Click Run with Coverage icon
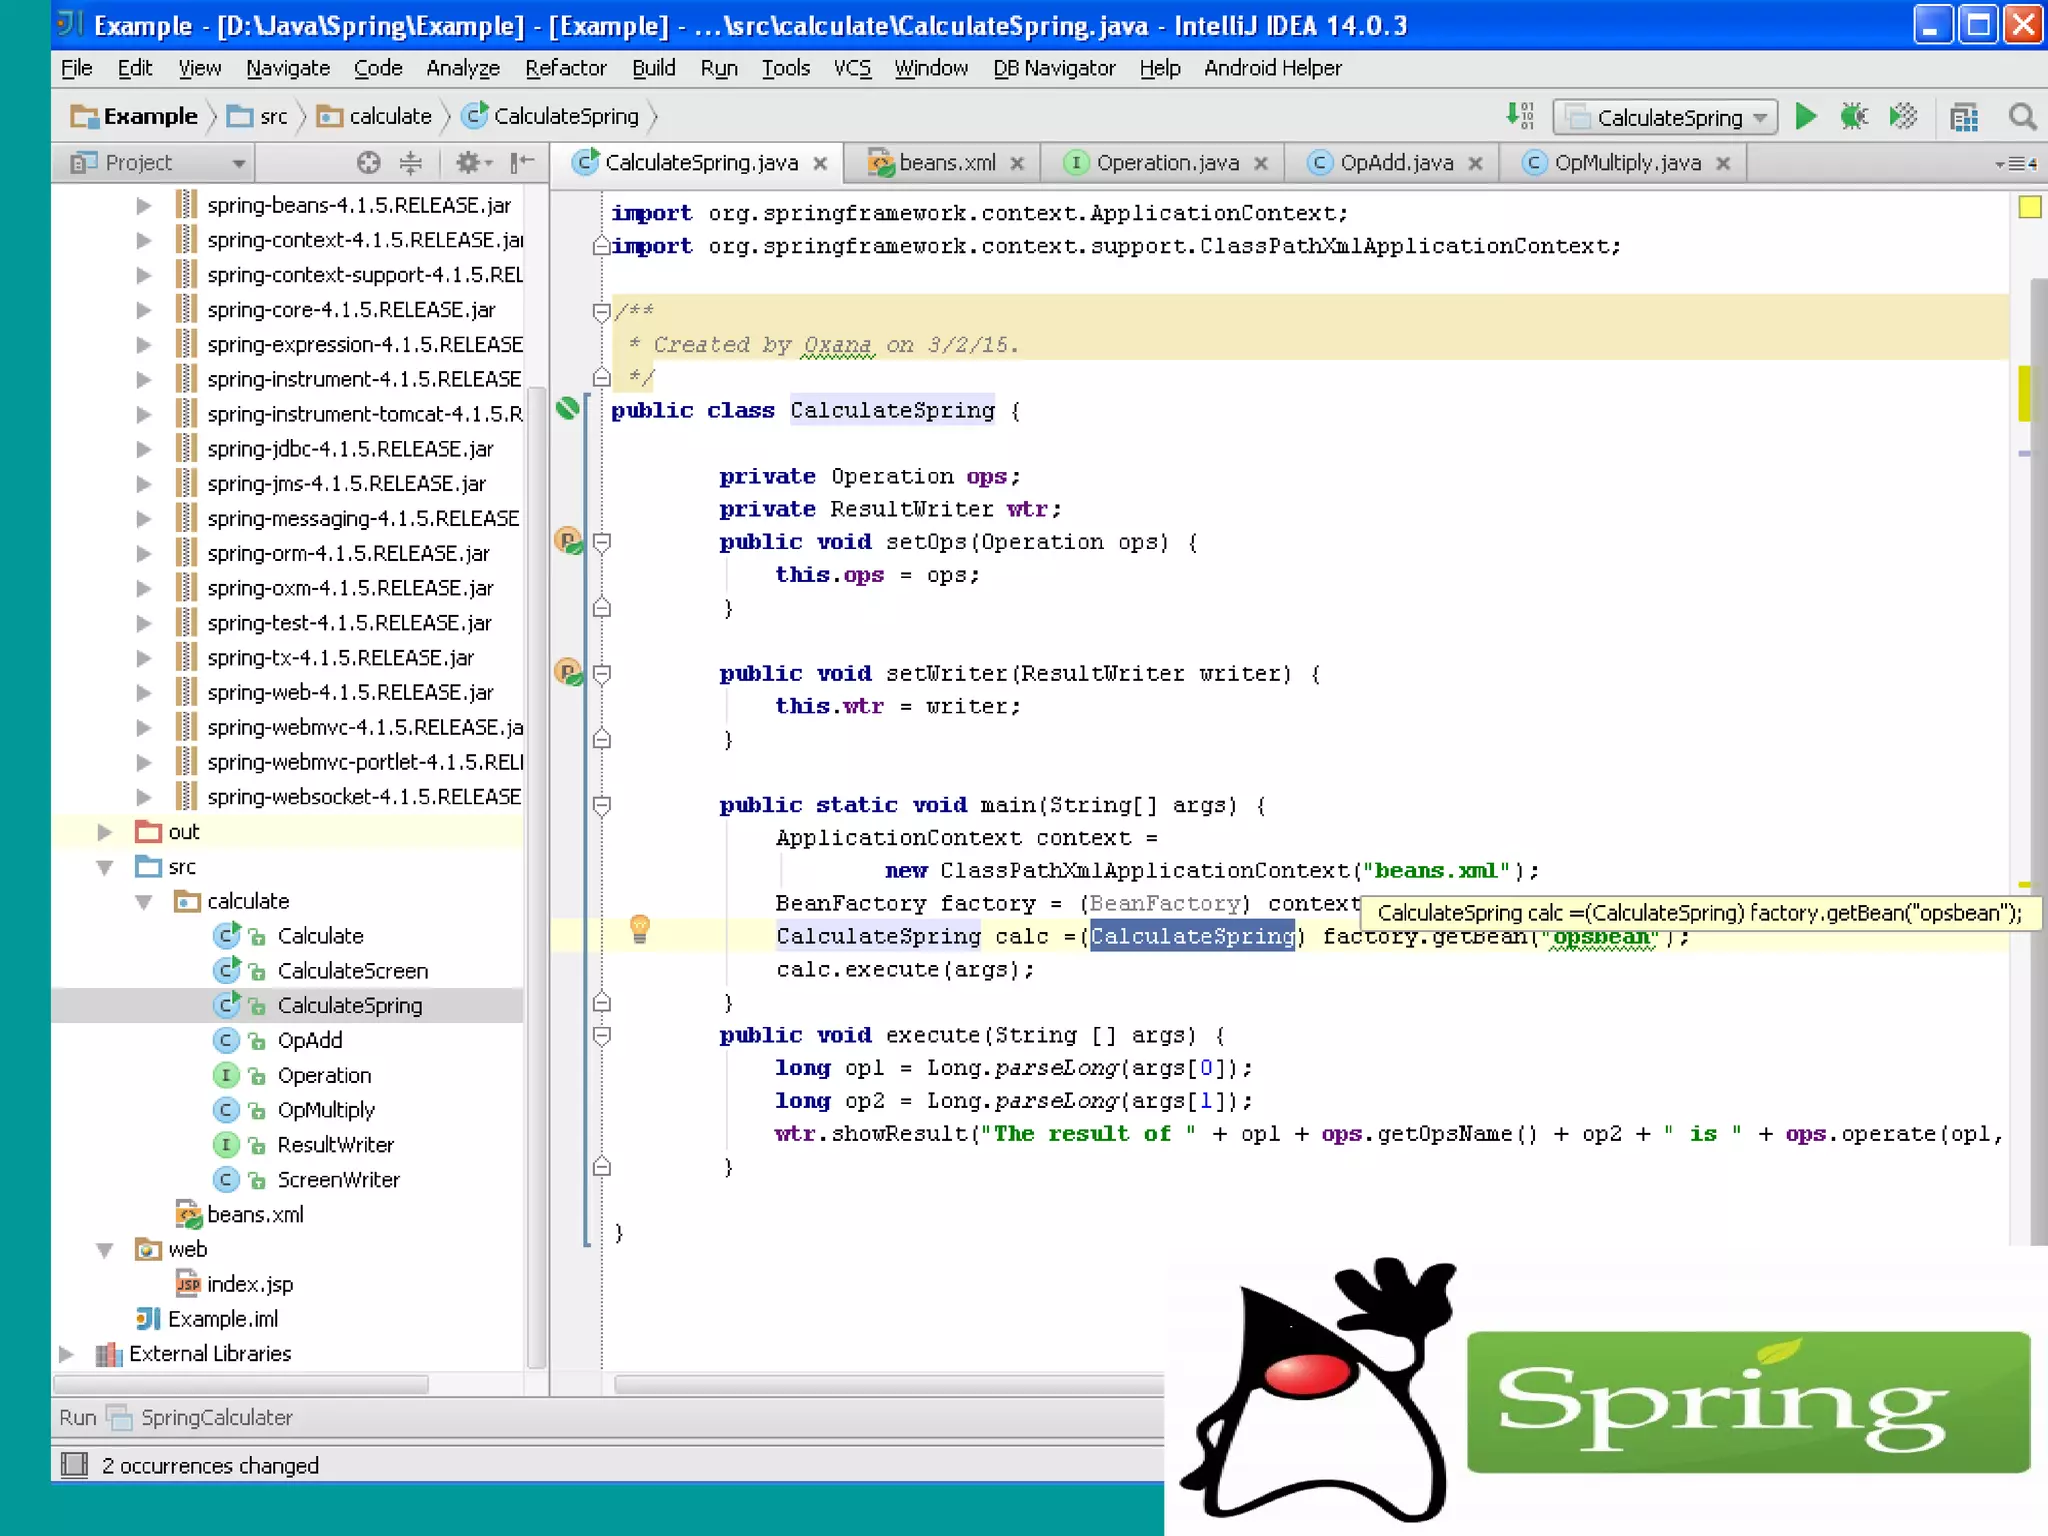The width and height of the screenshot is (2048, 1536). [x=1903, y=117]
